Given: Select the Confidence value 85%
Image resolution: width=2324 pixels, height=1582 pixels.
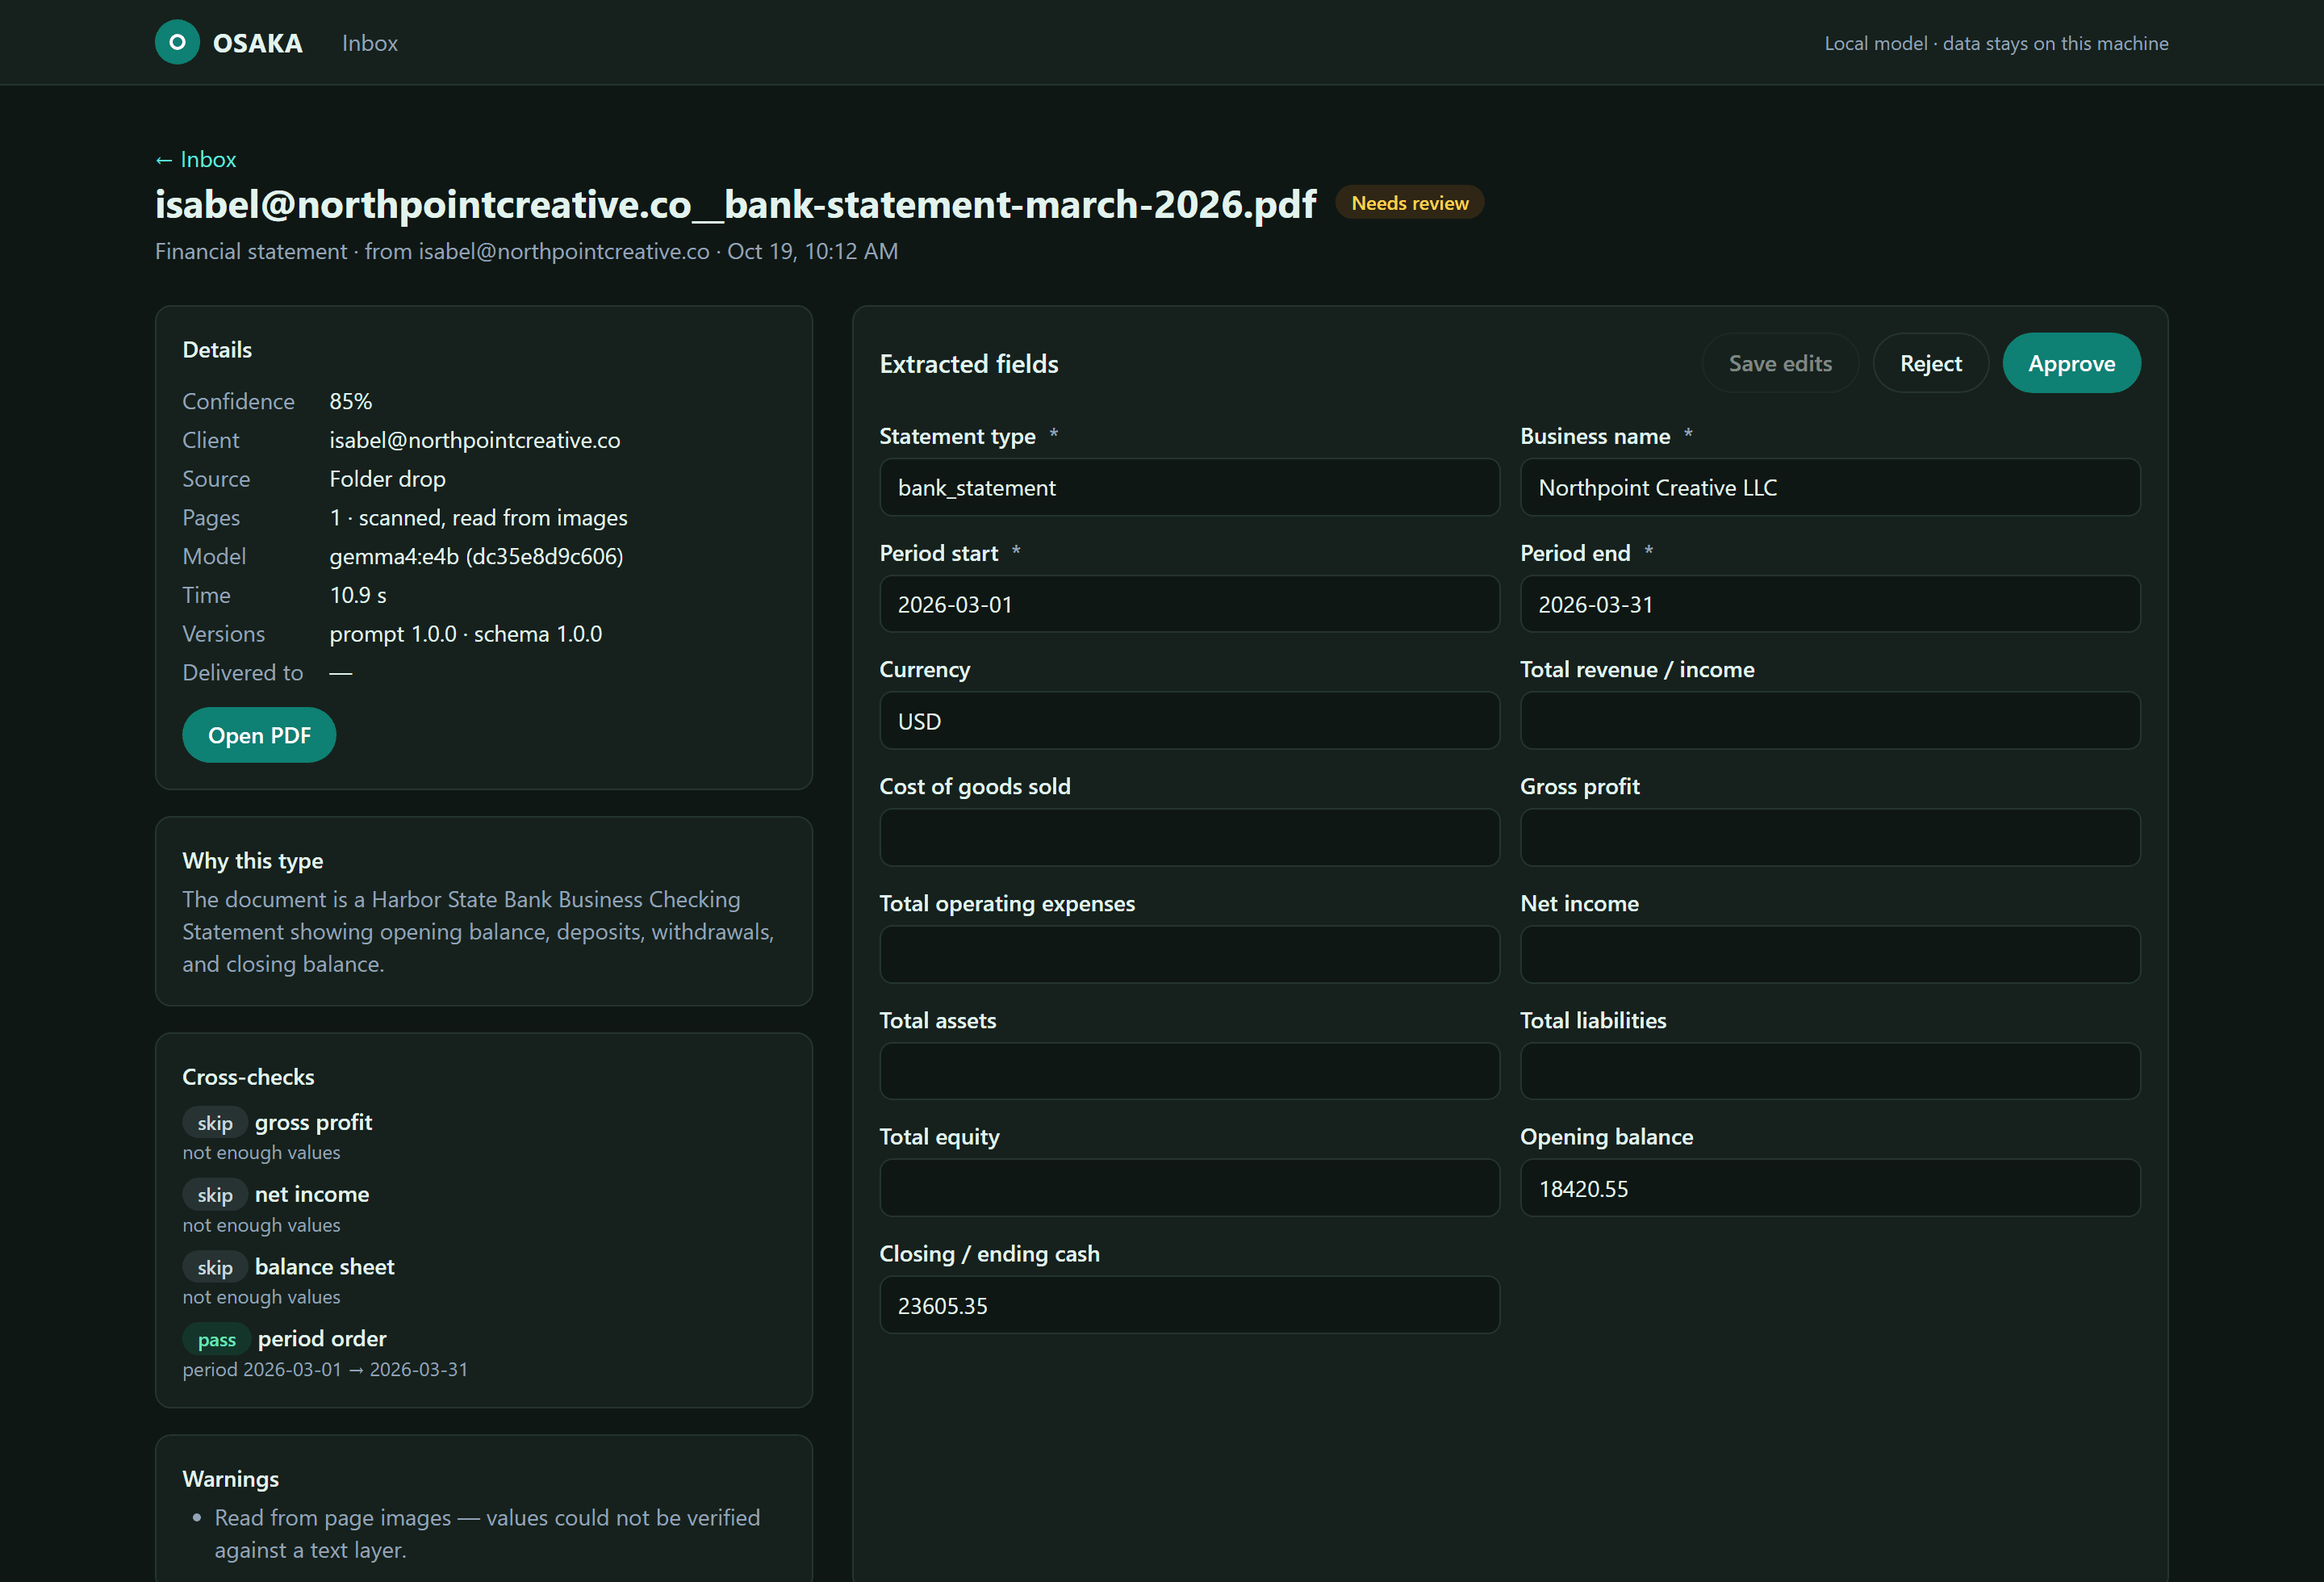Looking at the screenshot, I should coord(350,401).
